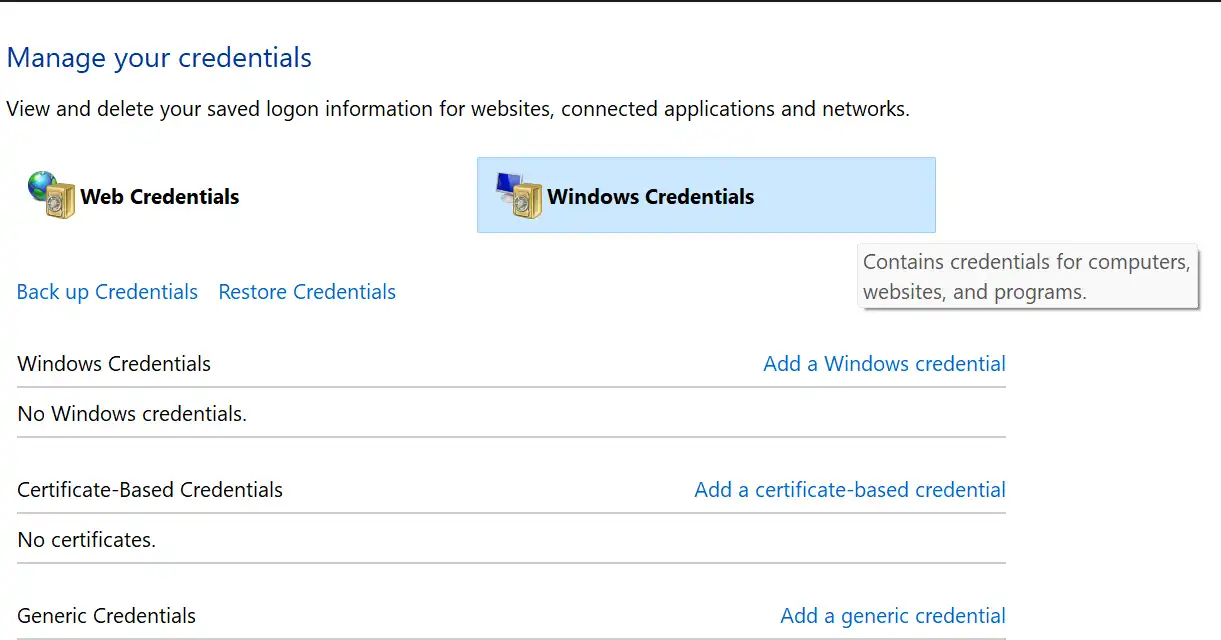
Task: Click the No certificates message
Action: [x=87, y=540]
